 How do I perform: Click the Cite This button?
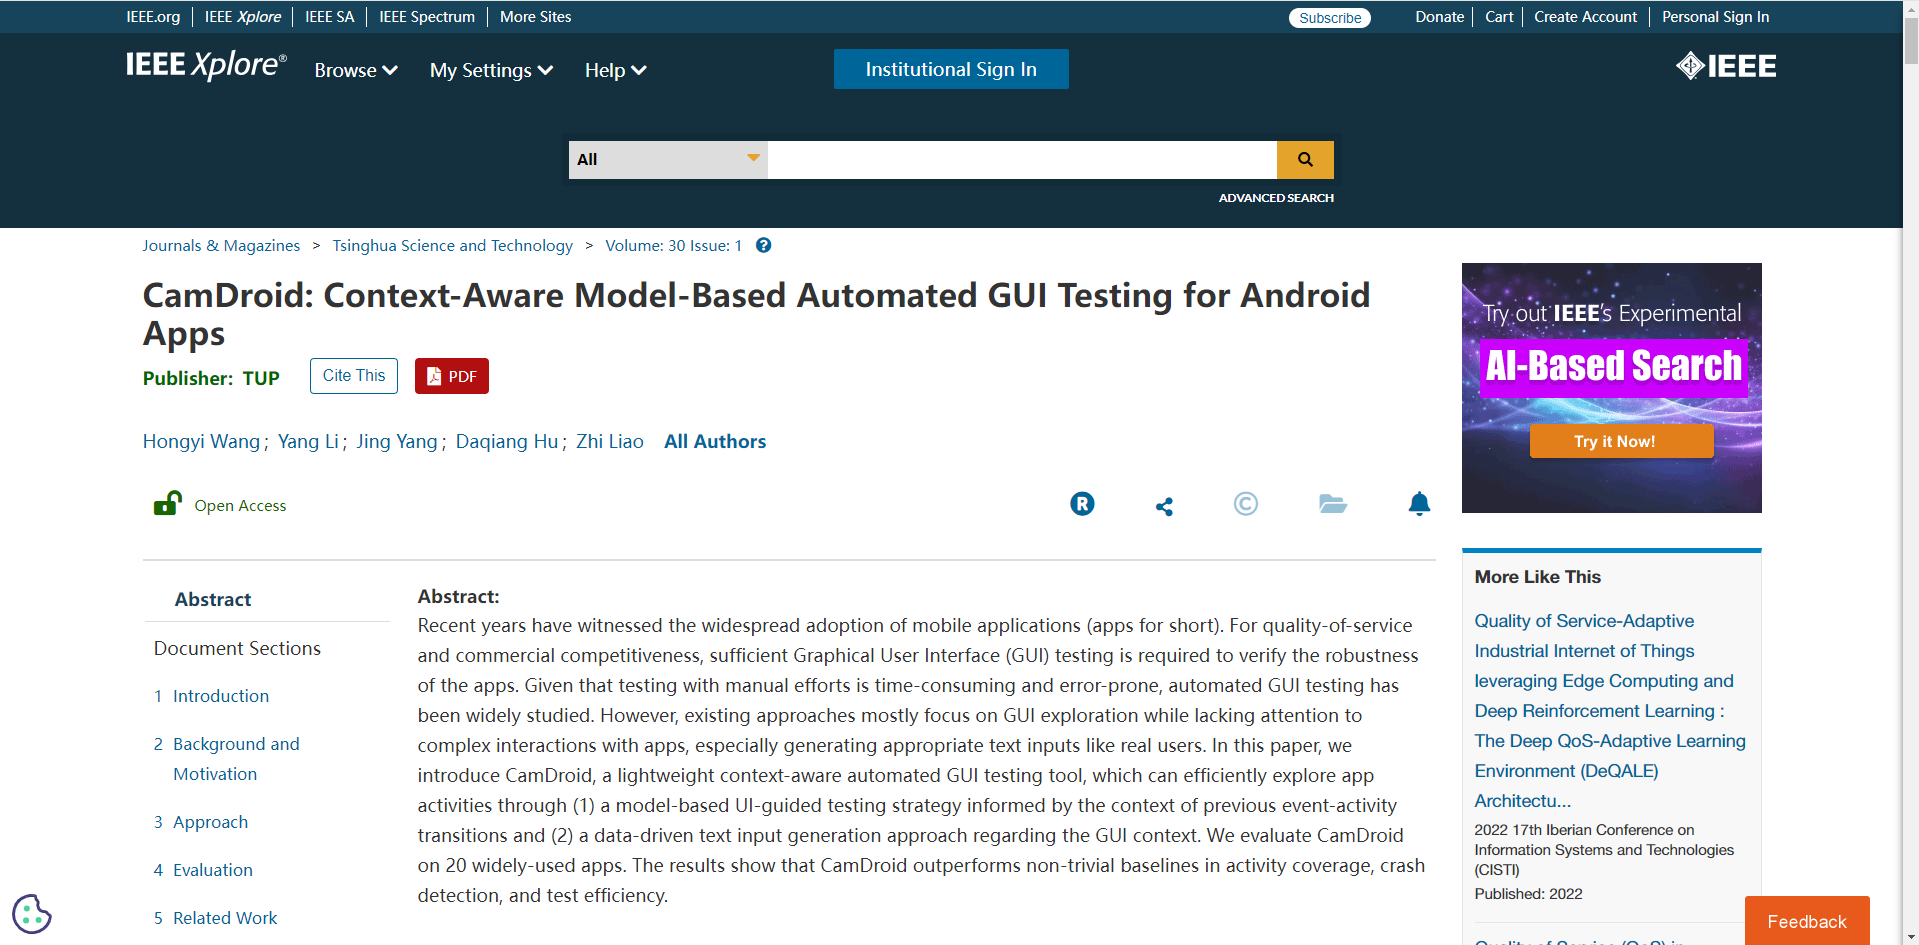(354, 376)
